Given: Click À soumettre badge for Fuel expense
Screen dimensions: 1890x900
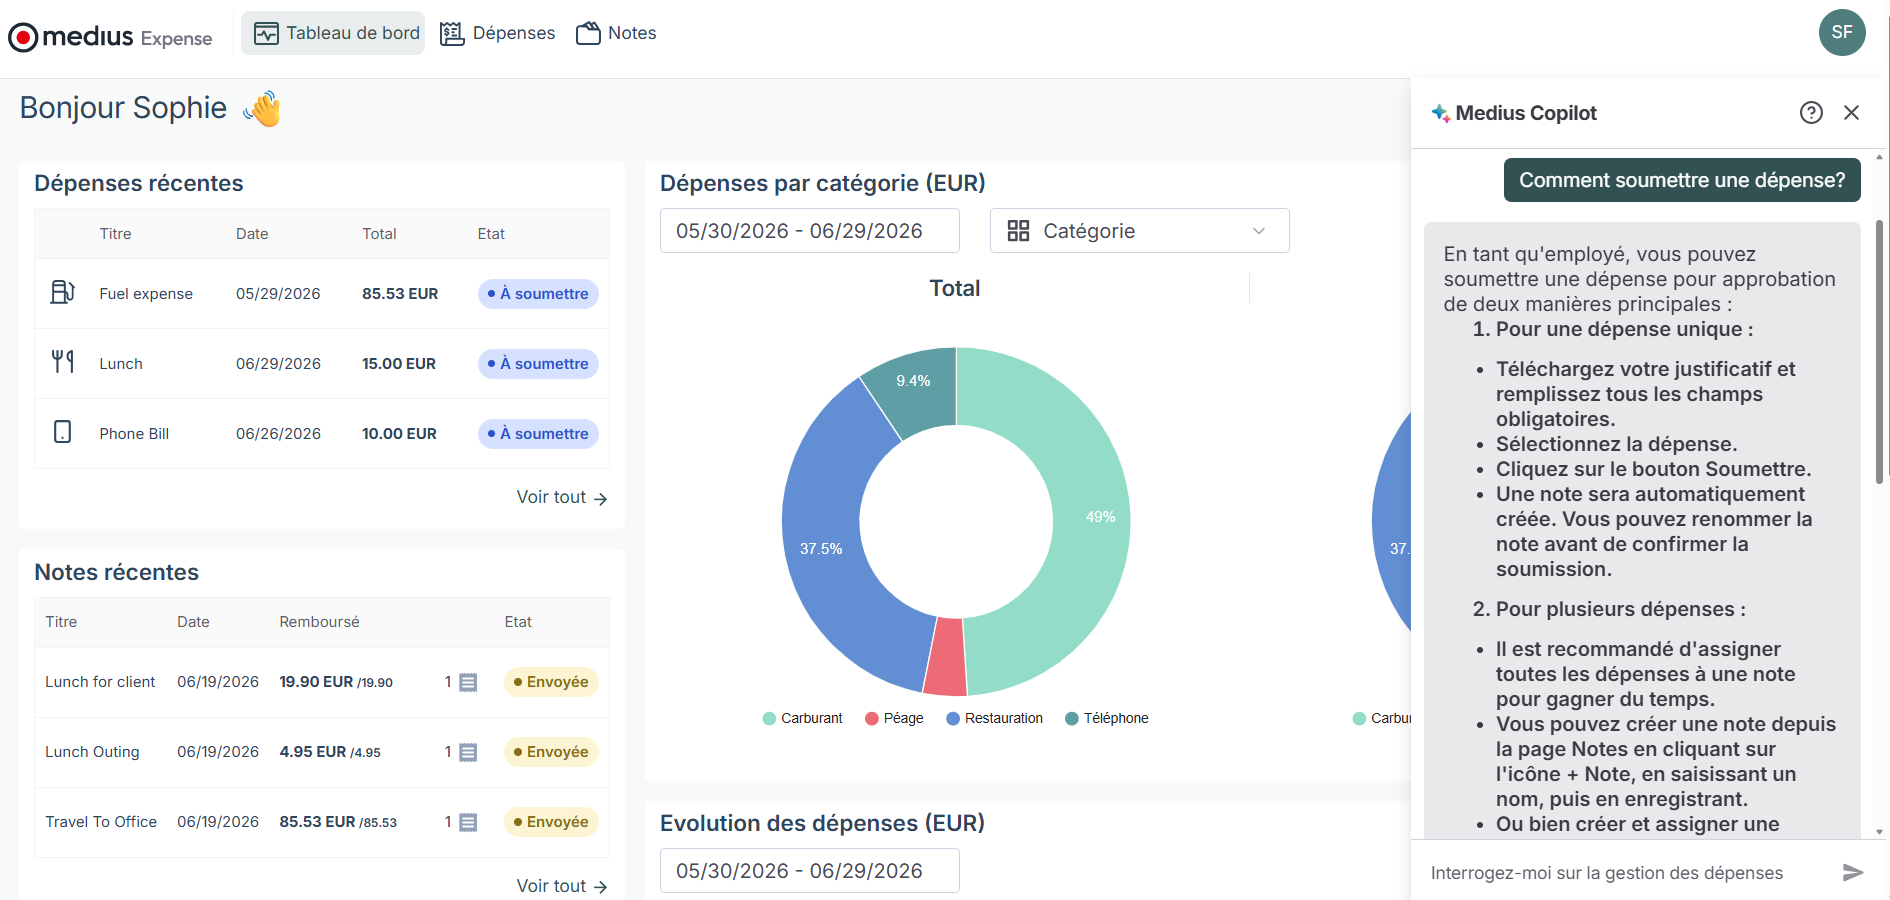Looking at the screenshot, I should click(538, 294).
